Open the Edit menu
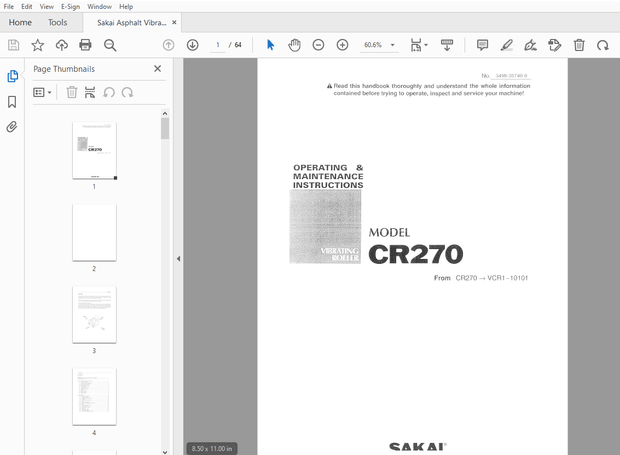The height and width of the screenshot is (455, 620). [x=27, y=7]
